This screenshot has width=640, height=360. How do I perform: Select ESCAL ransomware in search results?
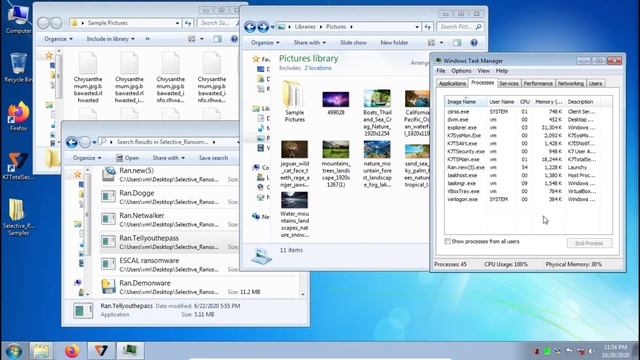169,264
